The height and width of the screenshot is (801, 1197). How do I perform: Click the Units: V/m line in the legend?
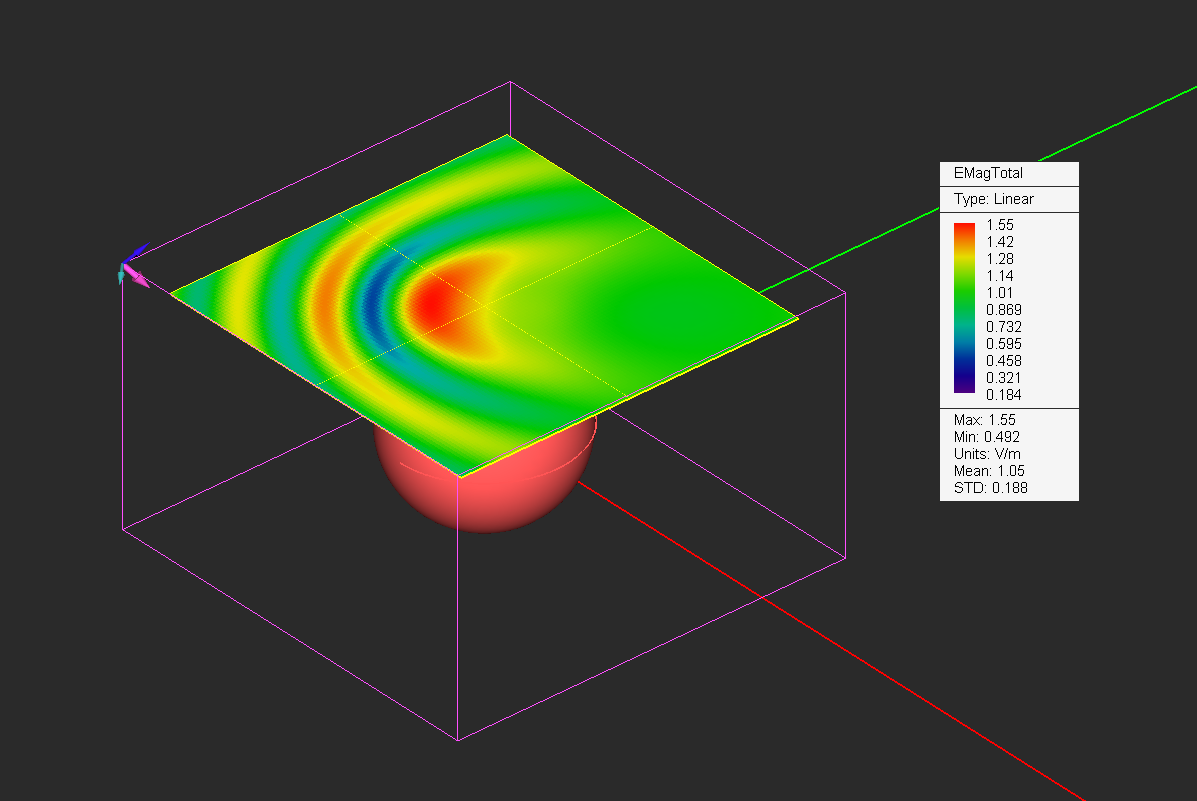987,454
